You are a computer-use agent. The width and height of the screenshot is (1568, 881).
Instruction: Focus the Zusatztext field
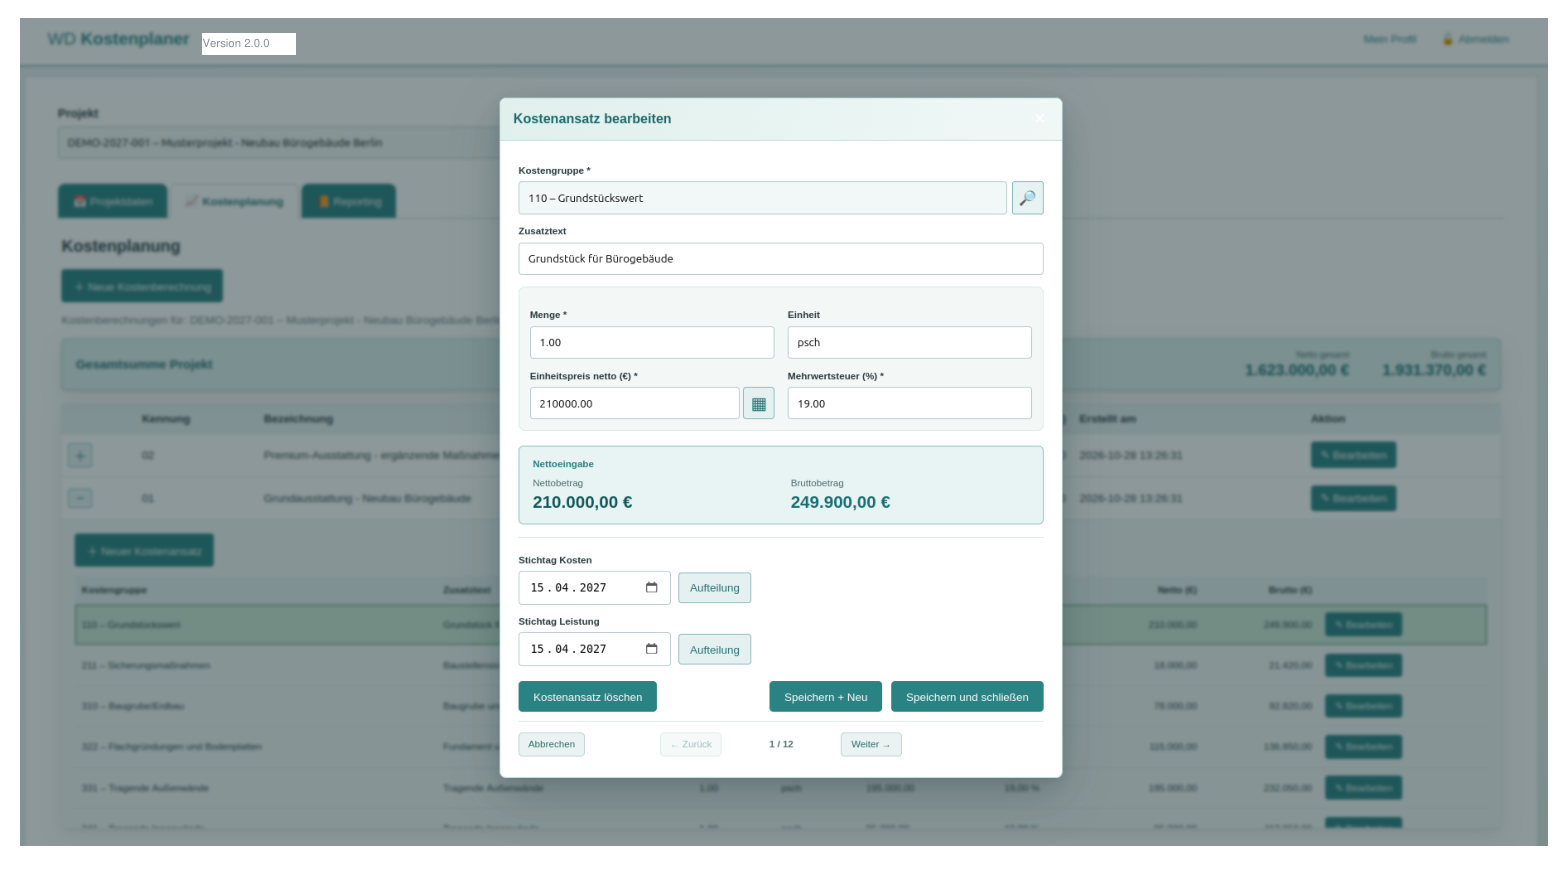click(x=780, y=259)
